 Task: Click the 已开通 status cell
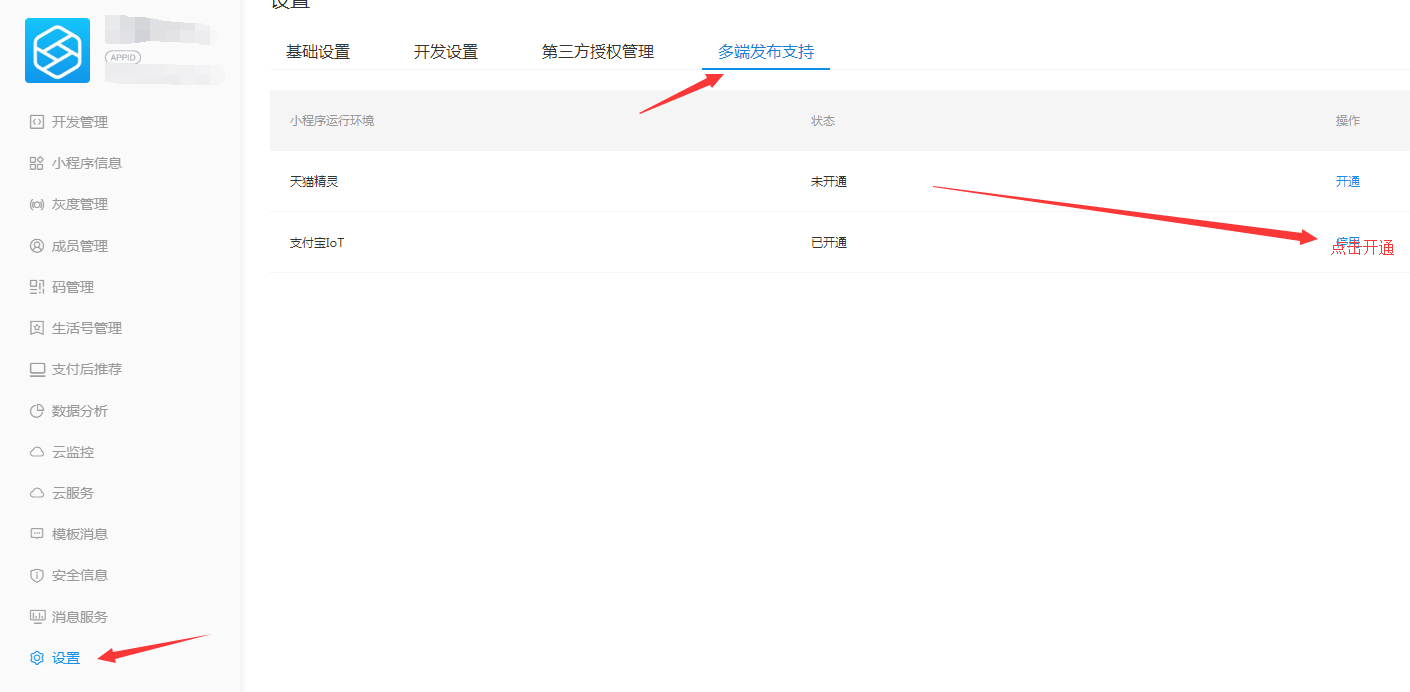tap(829, 243)
